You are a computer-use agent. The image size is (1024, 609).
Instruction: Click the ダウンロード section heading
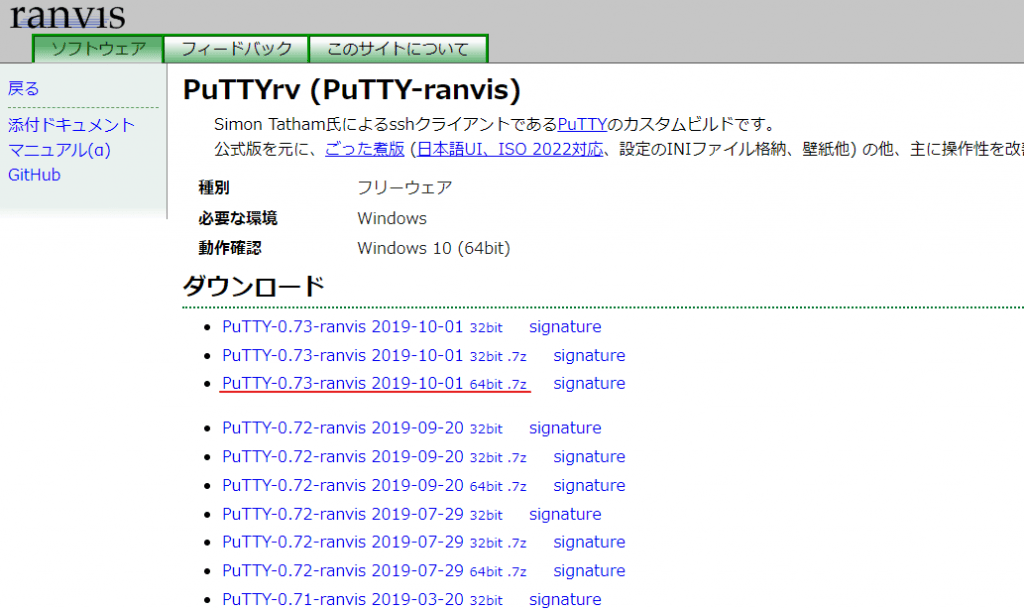(253, 286)
